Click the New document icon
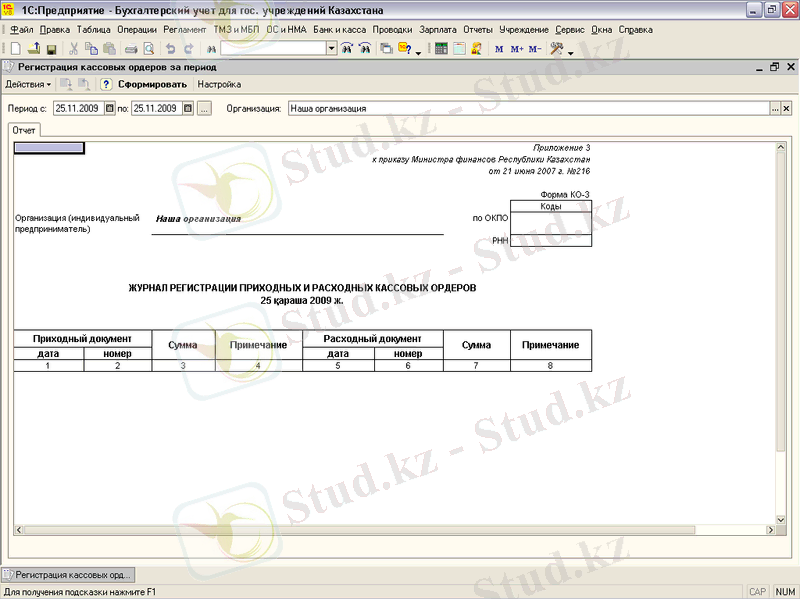The image size is (800, 599). tap(16, 48)
